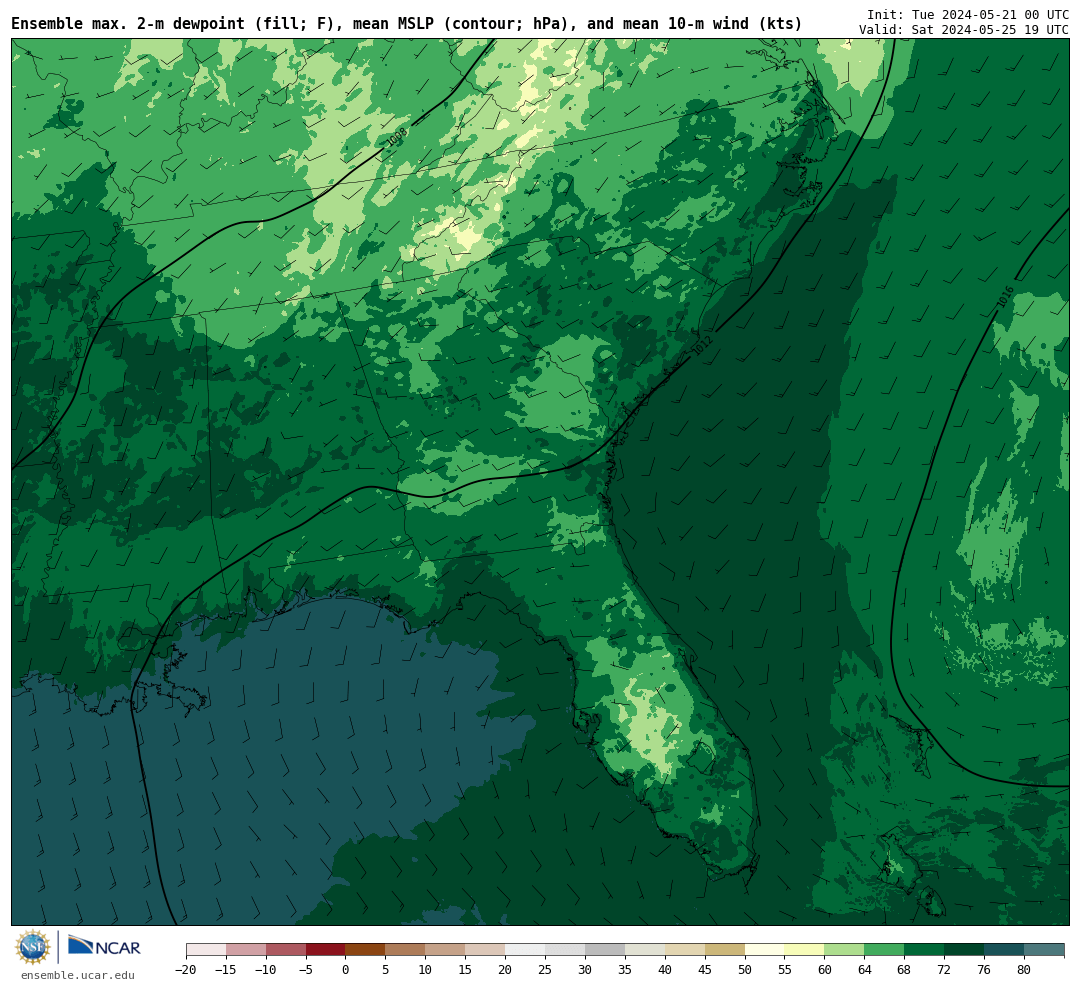Click the map title text

(406, 24)
